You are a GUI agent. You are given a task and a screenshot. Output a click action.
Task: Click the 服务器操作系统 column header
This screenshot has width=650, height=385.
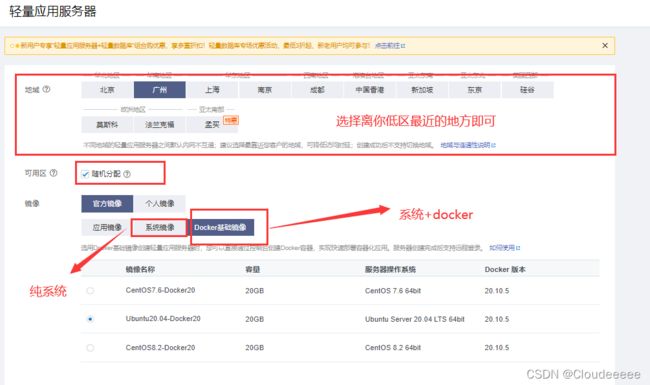coord(390,269)
